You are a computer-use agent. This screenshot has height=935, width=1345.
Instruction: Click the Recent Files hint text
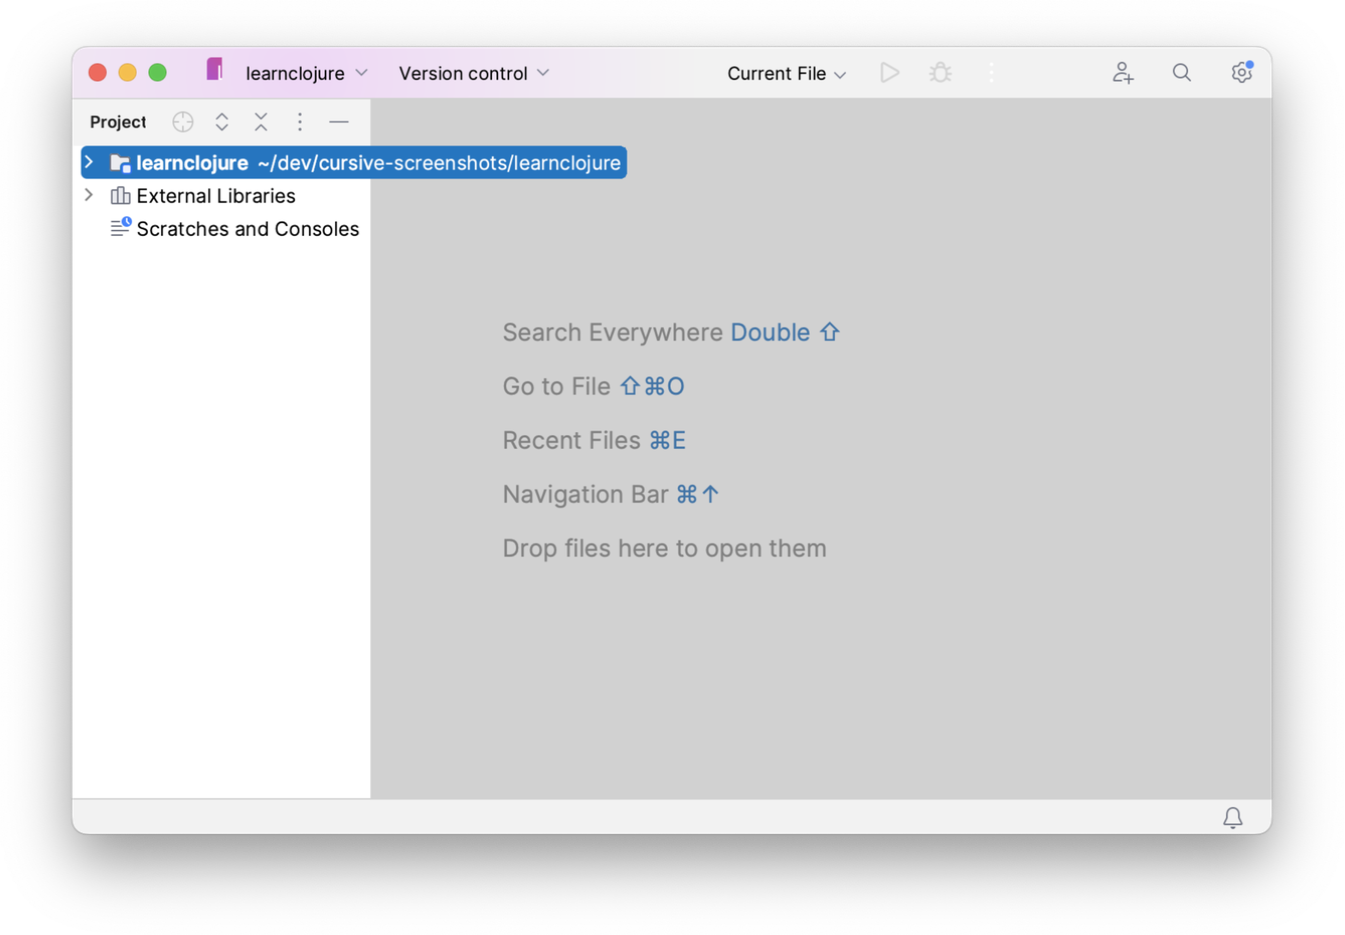click(572, 440)
